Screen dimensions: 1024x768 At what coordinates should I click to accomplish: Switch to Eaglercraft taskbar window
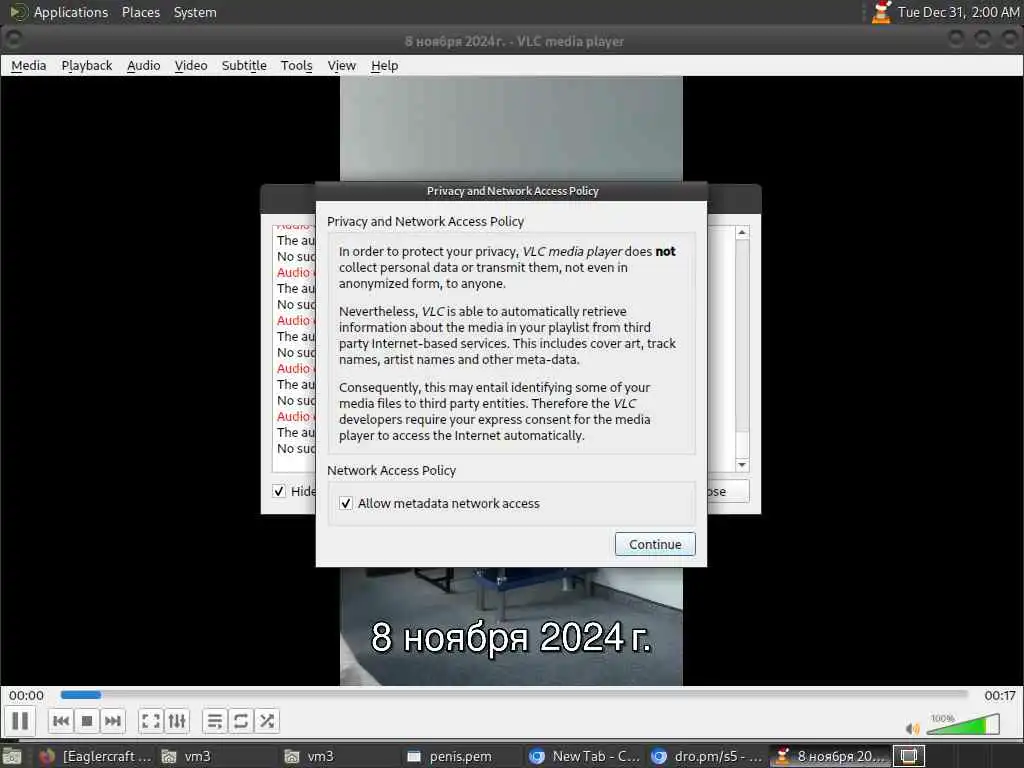(x=95, y=756)
